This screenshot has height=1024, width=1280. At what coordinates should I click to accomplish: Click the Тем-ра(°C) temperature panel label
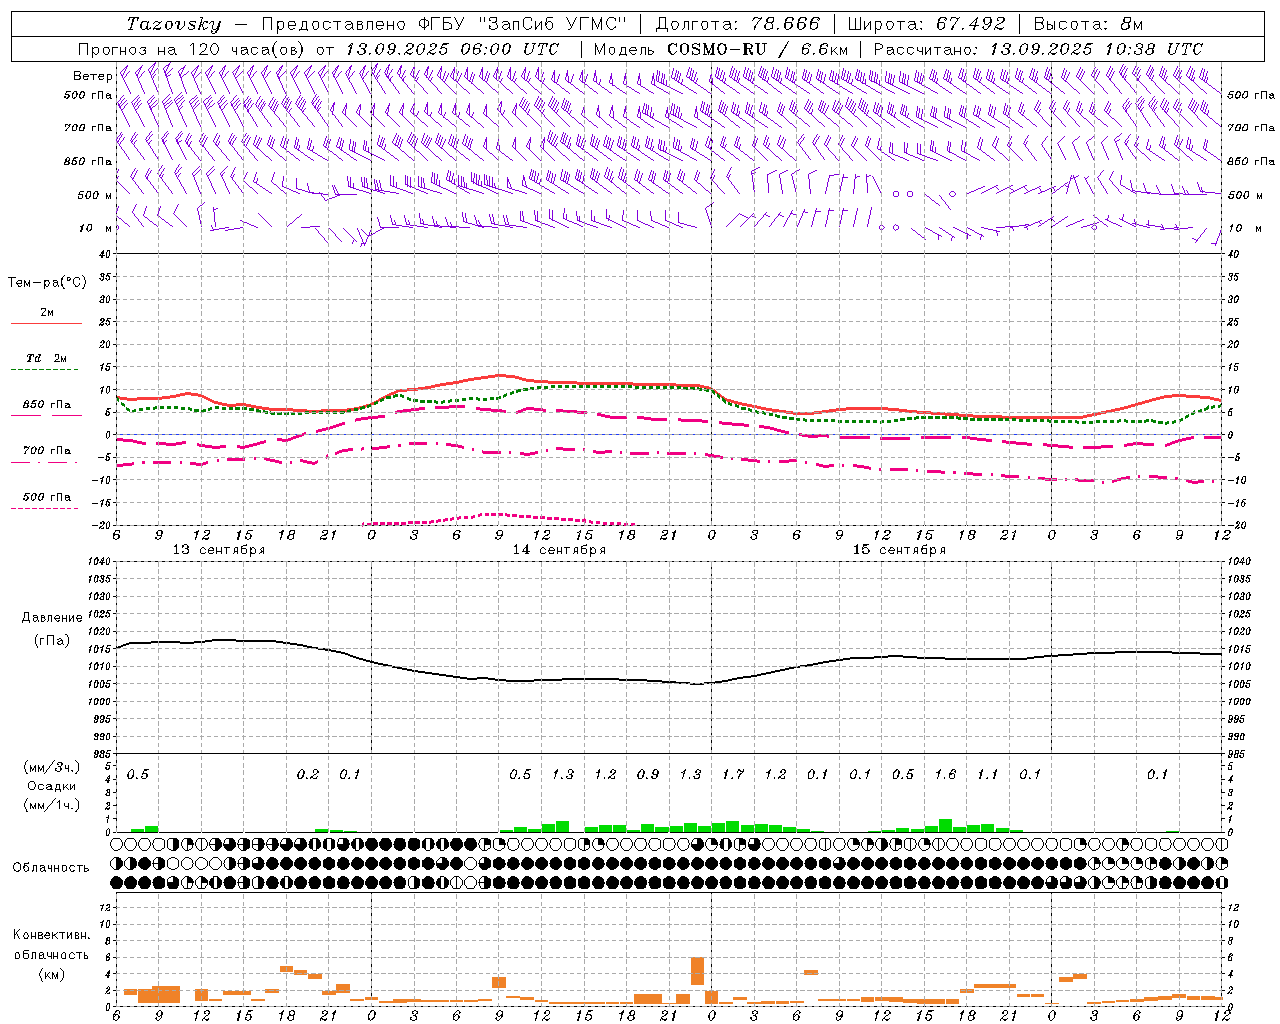(47, 283)
